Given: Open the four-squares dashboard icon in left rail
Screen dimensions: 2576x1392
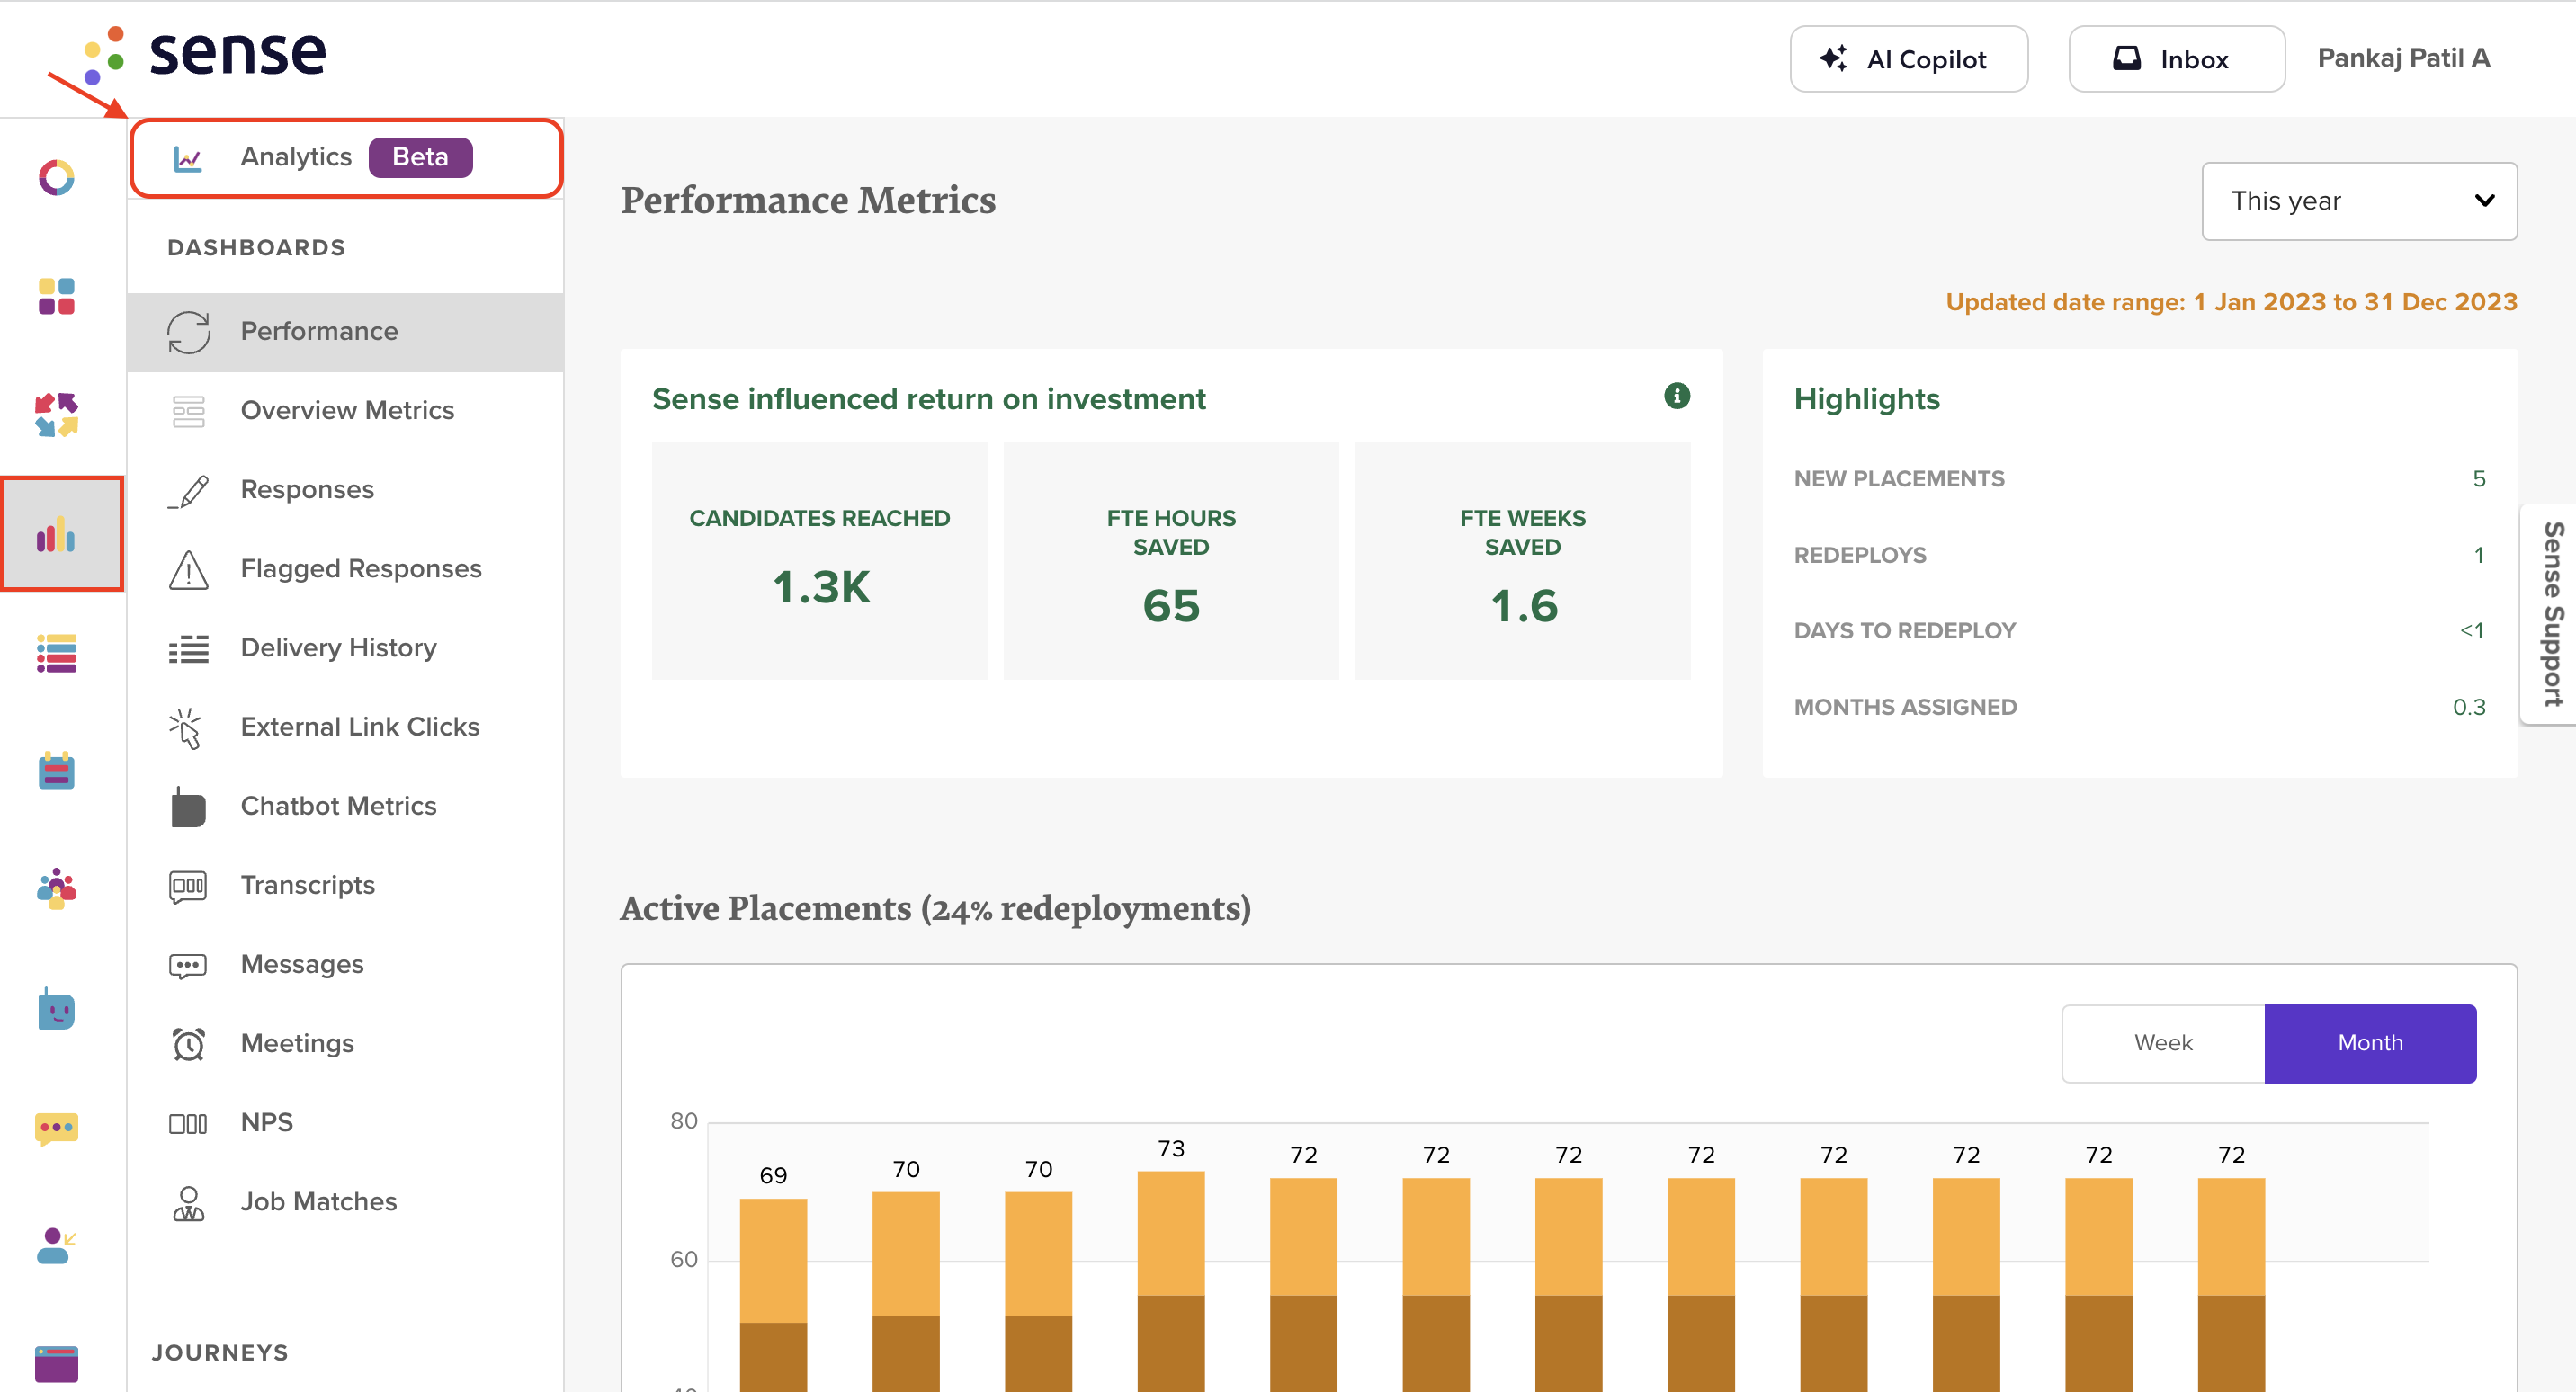Looking at the screenshot, I should coord(57,297).
